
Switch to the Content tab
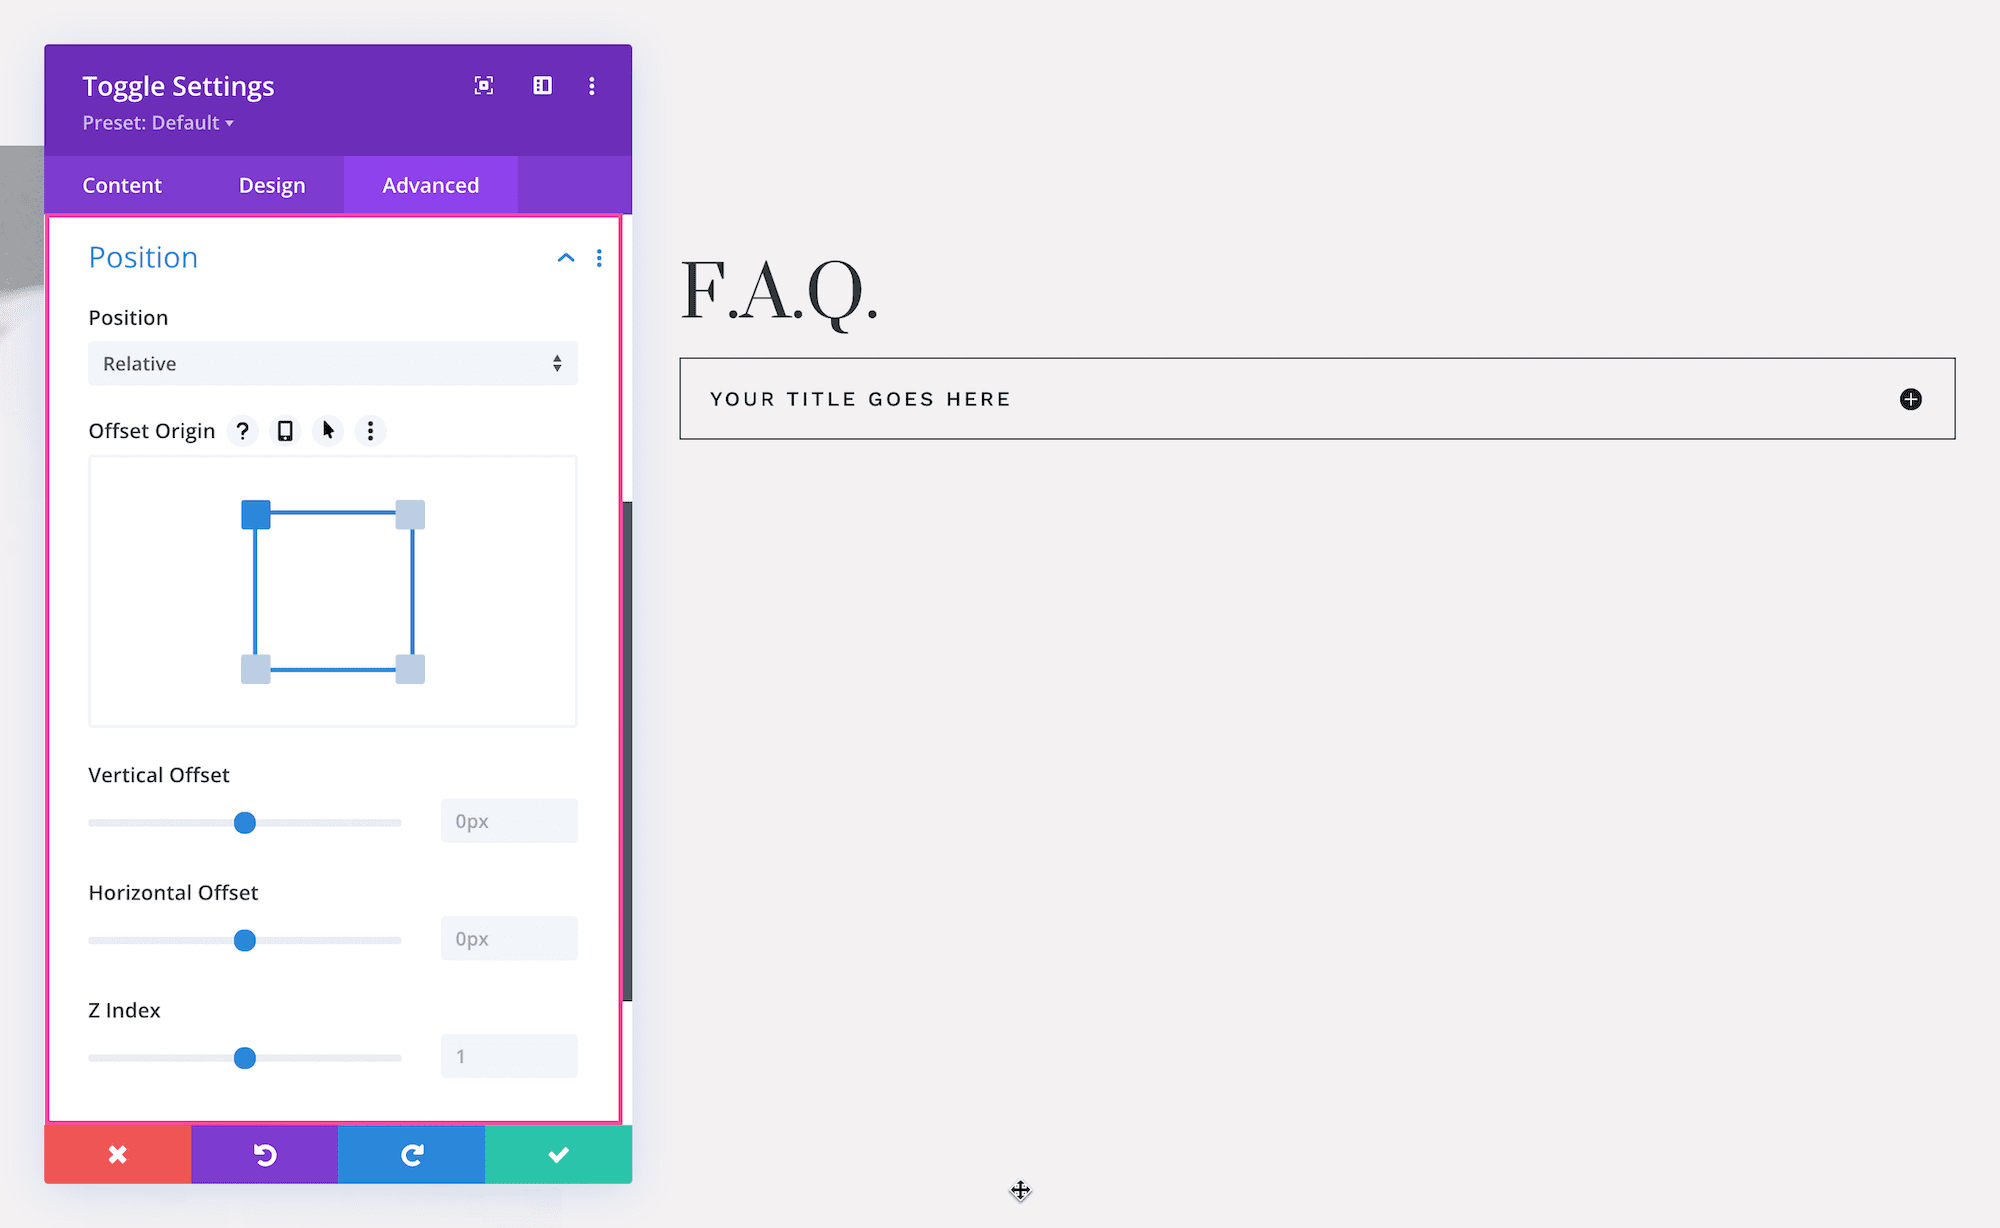click(x=121, y=184)
